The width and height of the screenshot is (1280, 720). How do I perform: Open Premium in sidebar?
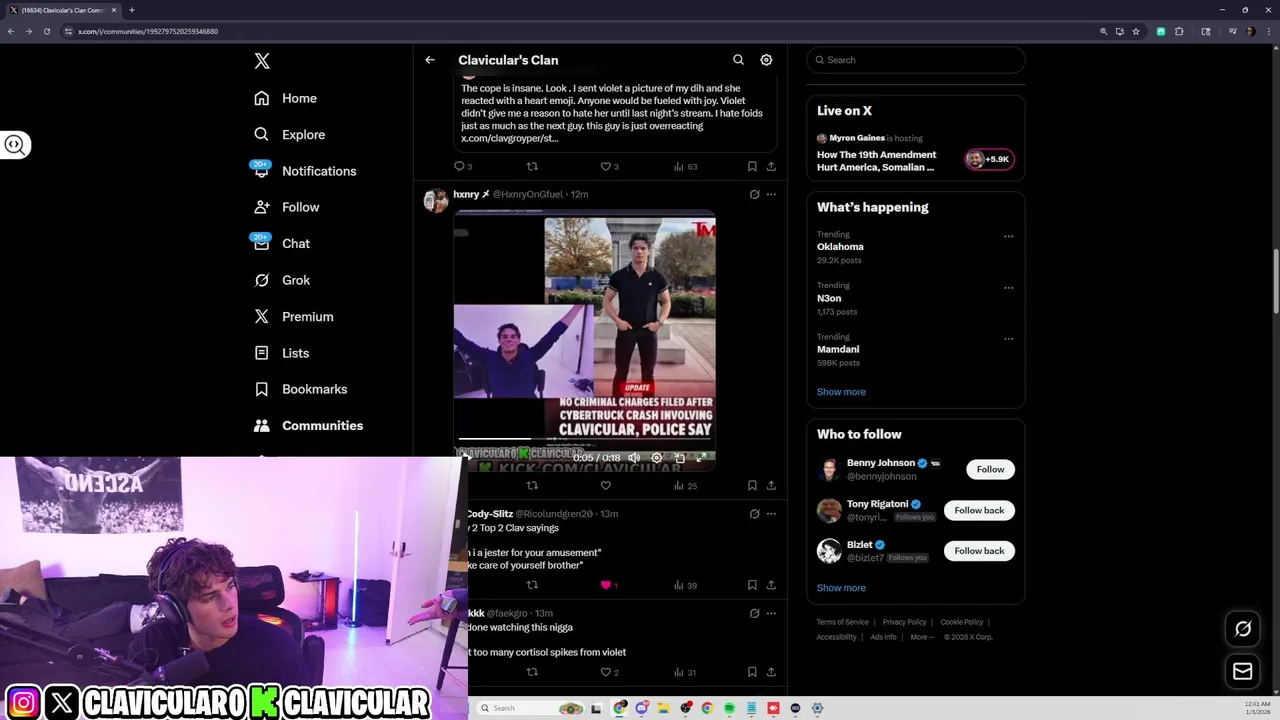click(293, 316)
